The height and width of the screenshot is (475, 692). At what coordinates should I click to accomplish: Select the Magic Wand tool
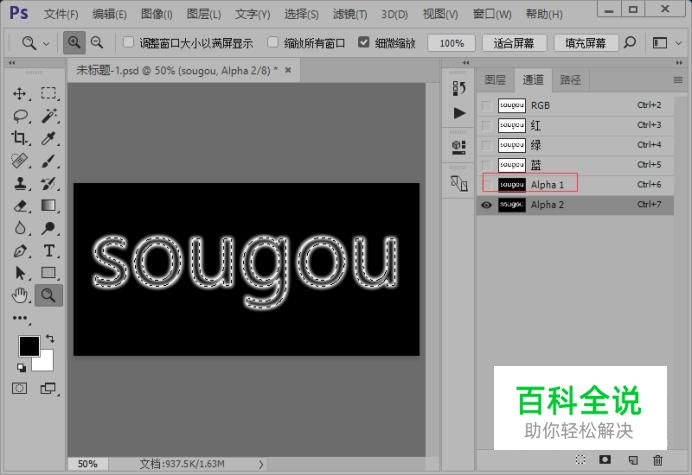[x=49, y=116]
